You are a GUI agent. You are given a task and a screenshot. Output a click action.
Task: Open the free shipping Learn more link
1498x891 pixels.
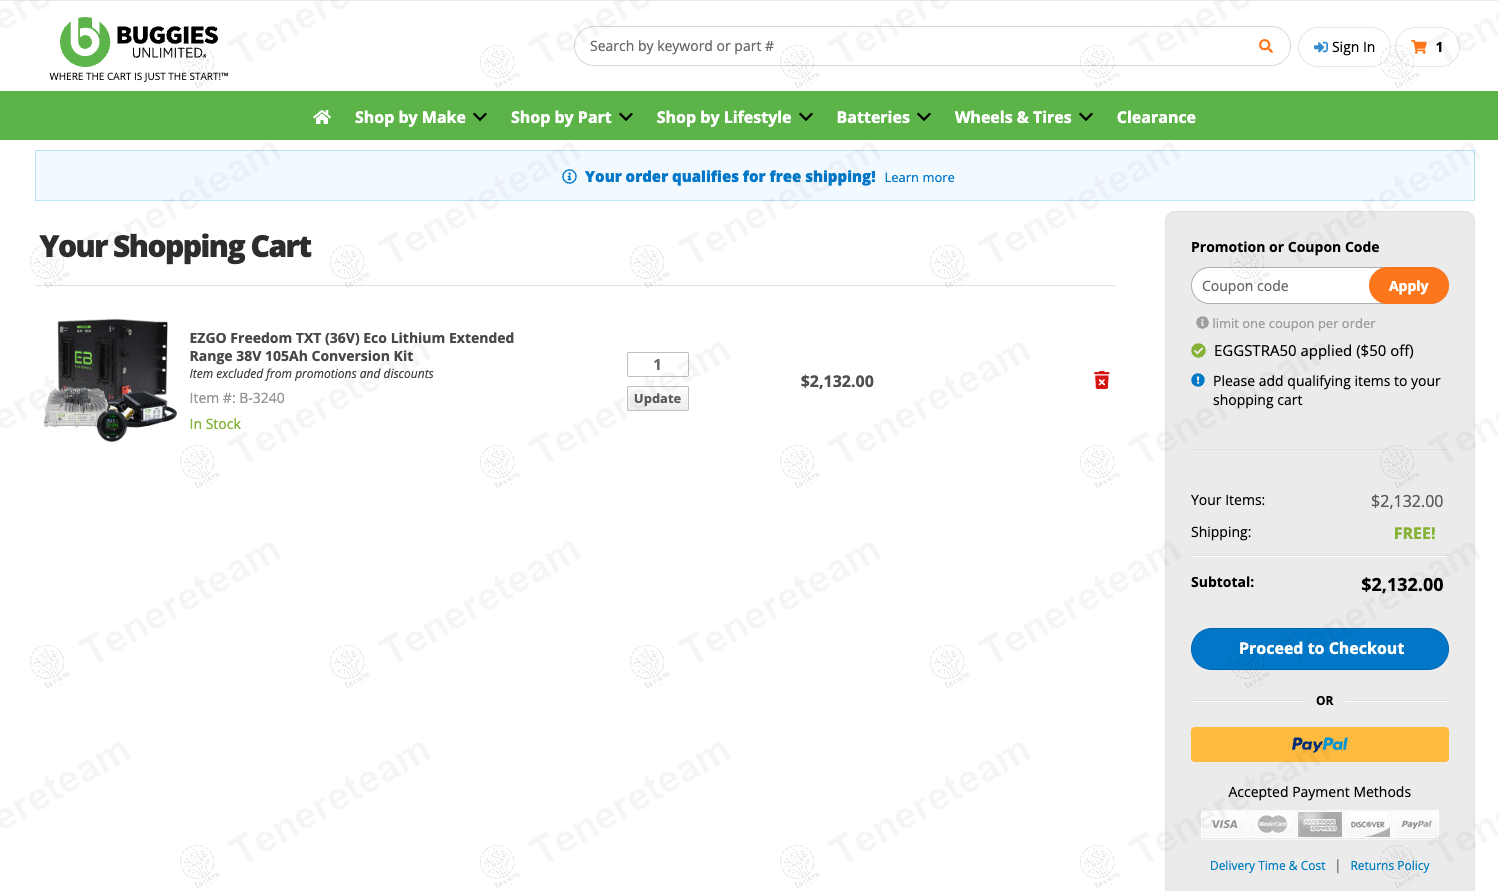[x=919, y=178]
